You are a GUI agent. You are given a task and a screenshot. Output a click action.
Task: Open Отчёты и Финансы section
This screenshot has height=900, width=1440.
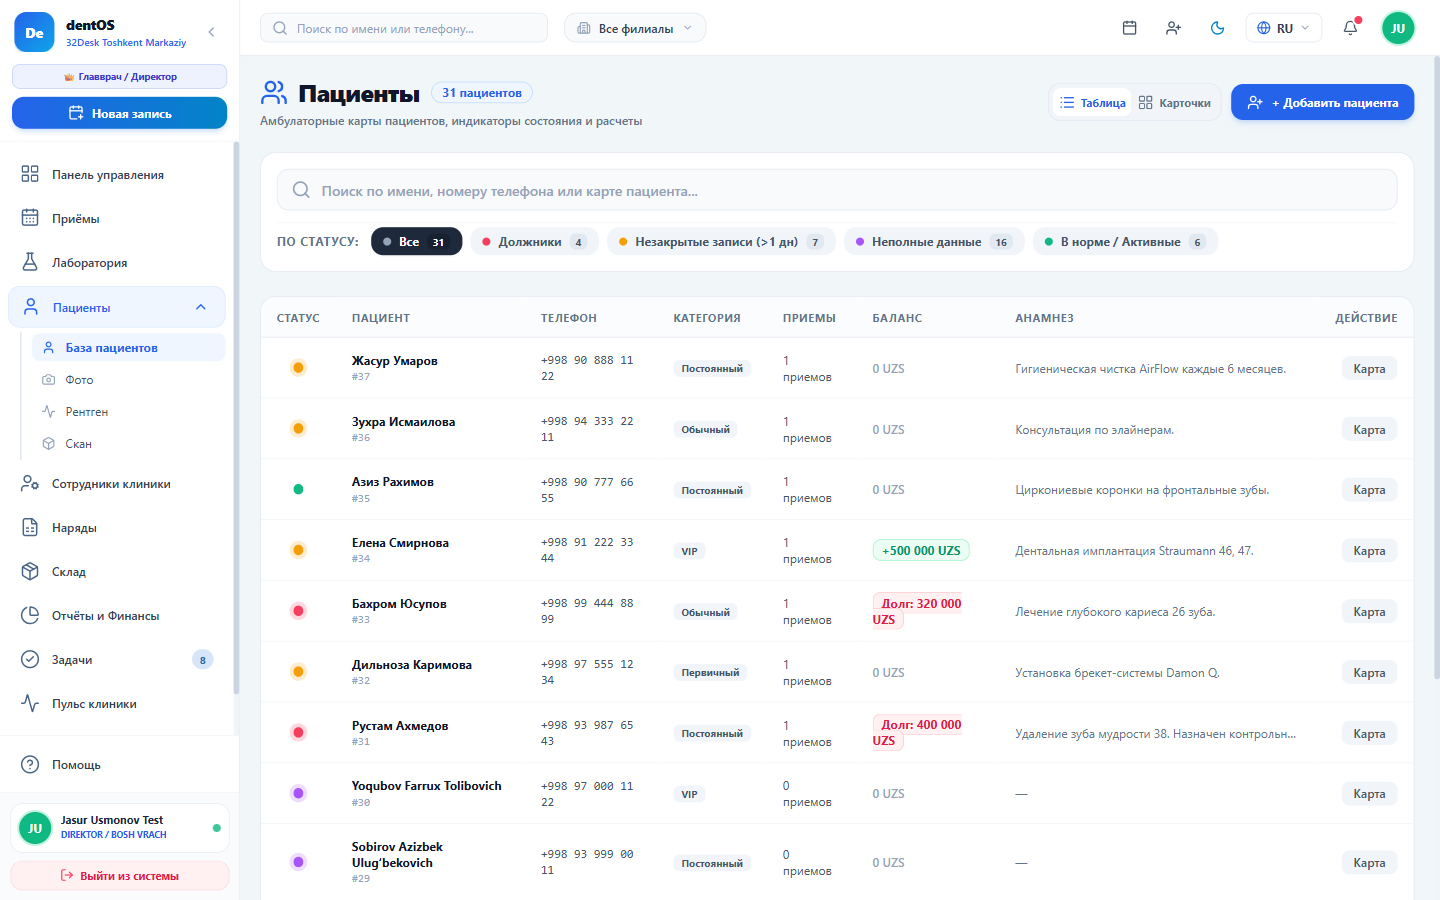click(x=118, y=616)
